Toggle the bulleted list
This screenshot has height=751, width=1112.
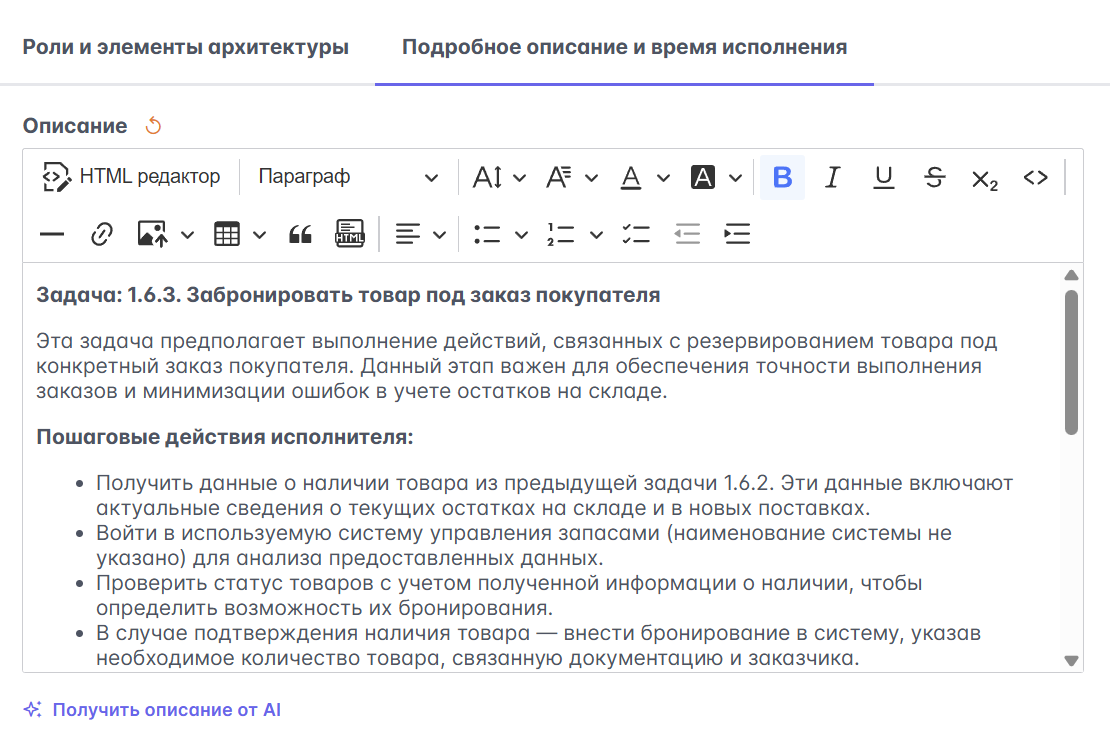tap(487, 234)
